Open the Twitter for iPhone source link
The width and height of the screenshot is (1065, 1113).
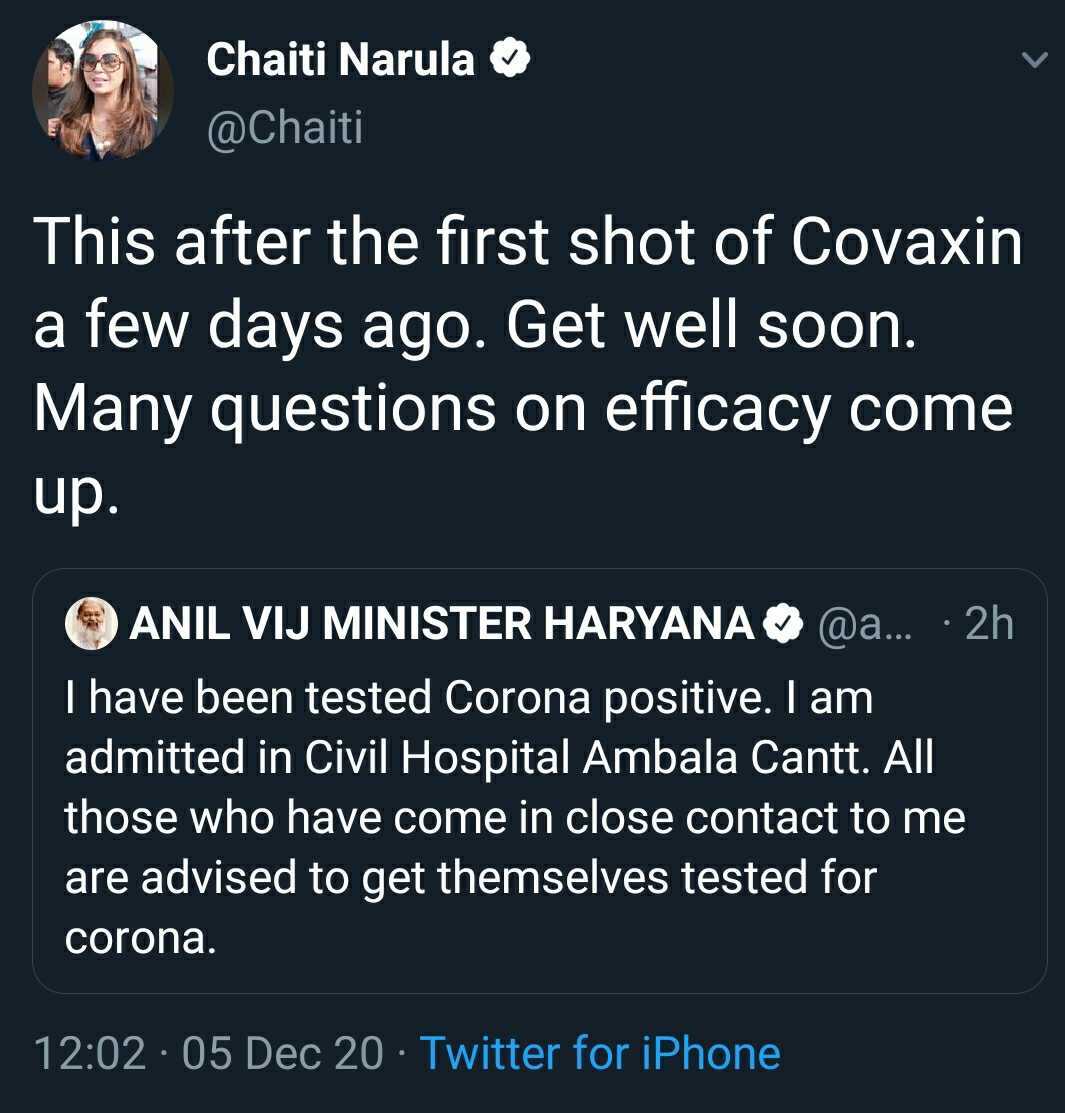599,1053
